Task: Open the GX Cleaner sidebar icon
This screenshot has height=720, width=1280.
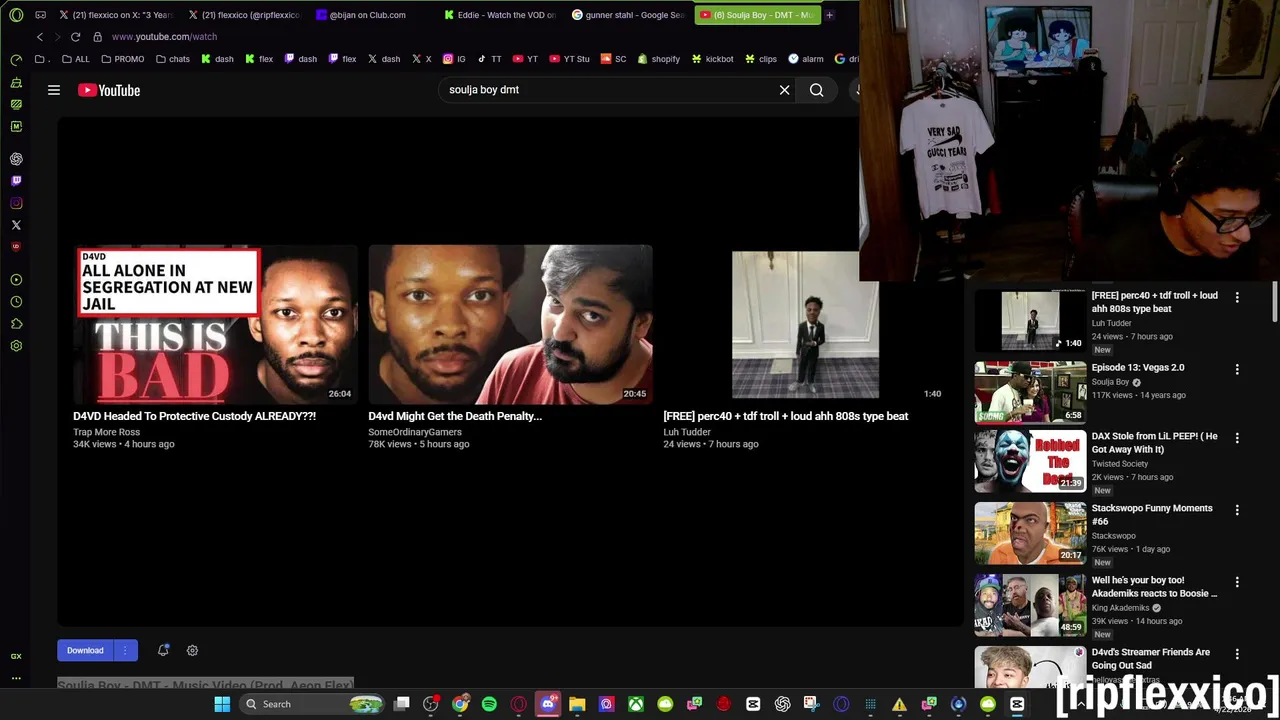Action: pyautogui.click(x=16, y=82)
